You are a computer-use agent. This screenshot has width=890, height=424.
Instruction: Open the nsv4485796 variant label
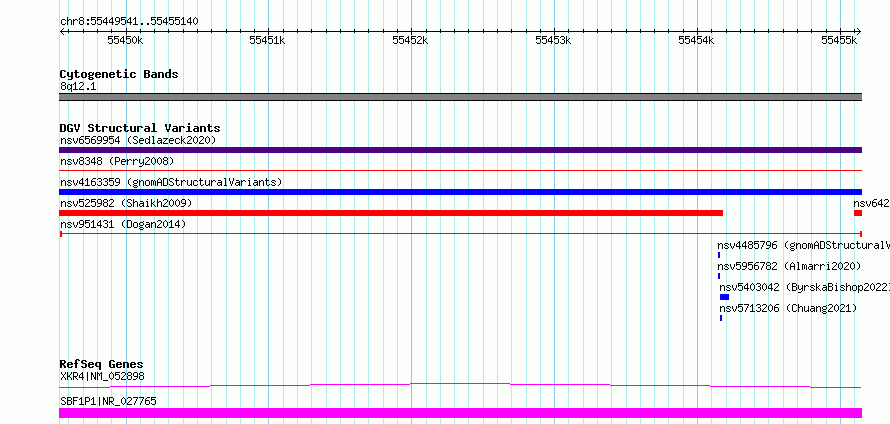click(803, 246)
